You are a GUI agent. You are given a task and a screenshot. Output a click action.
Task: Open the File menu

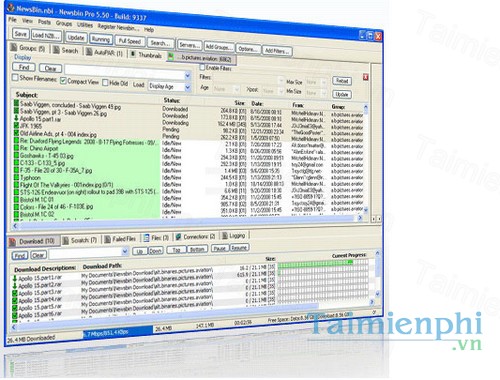[12, 20]
